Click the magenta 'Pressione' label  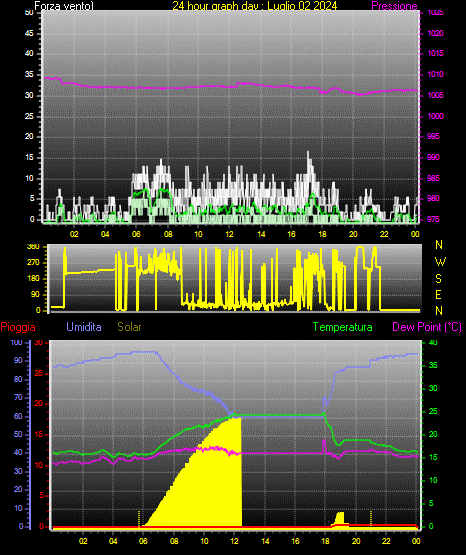coord(394,6)
